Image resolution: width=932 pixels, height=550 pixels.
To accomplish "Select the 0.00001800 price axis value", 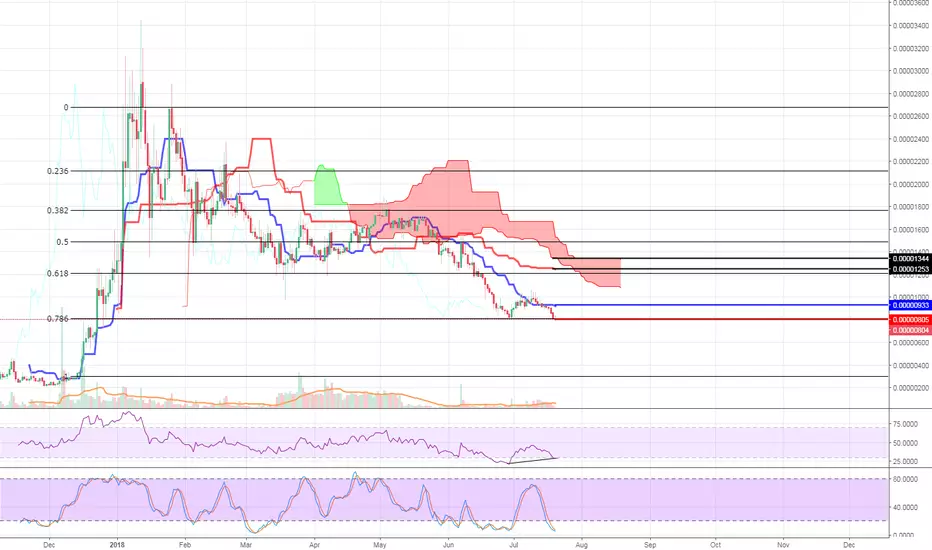I will point(911,207).
